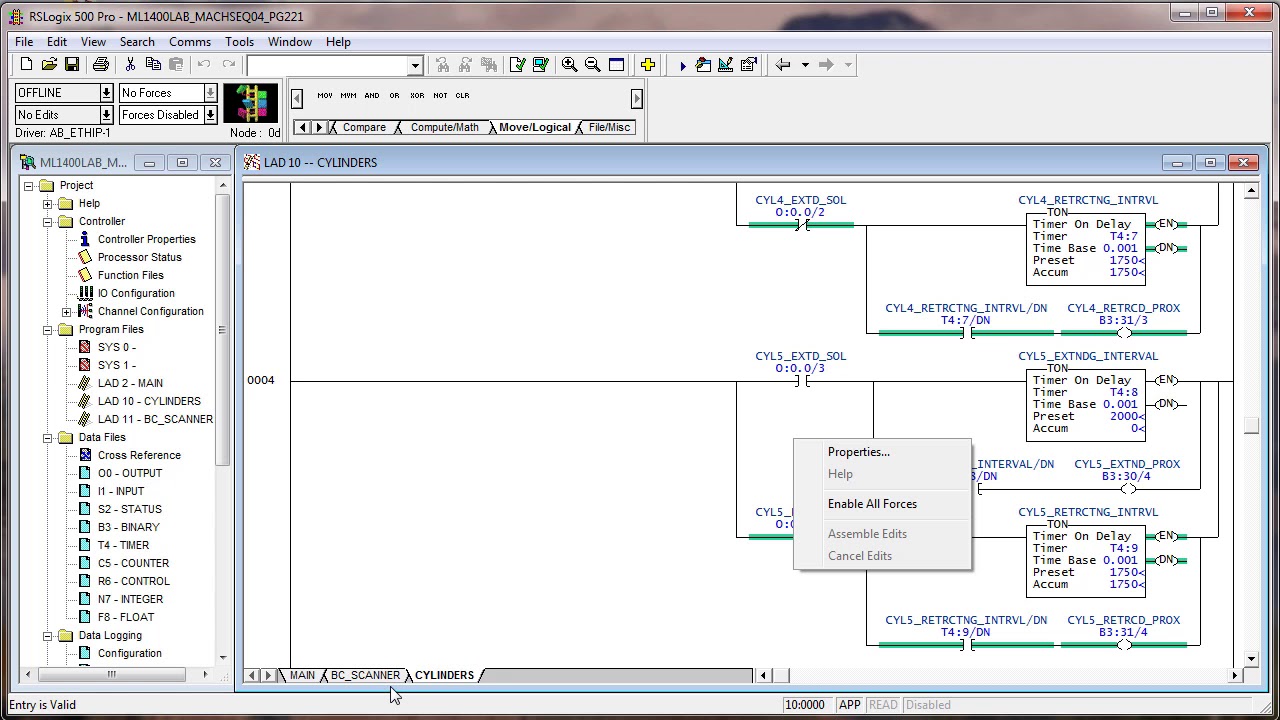
Task: Click the blue arrow toolbar icon
Action: pos(682,65)
